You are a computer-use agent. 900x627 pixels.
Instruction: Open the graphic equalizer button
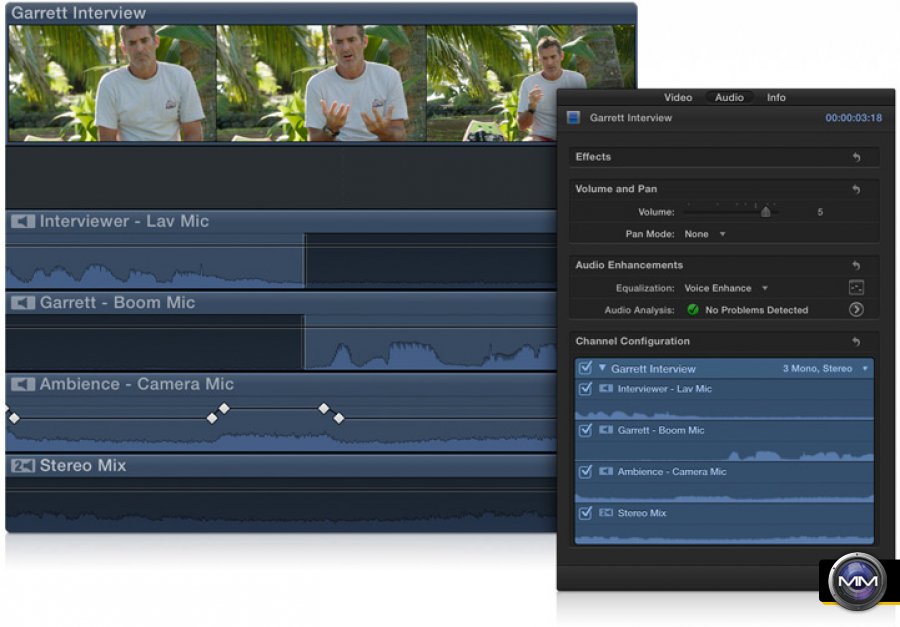click(x=856, y=288)
